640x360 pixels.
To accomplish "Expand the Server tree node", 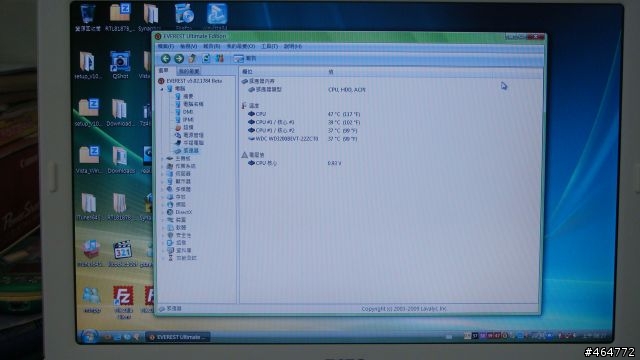I will coord(163,174).
